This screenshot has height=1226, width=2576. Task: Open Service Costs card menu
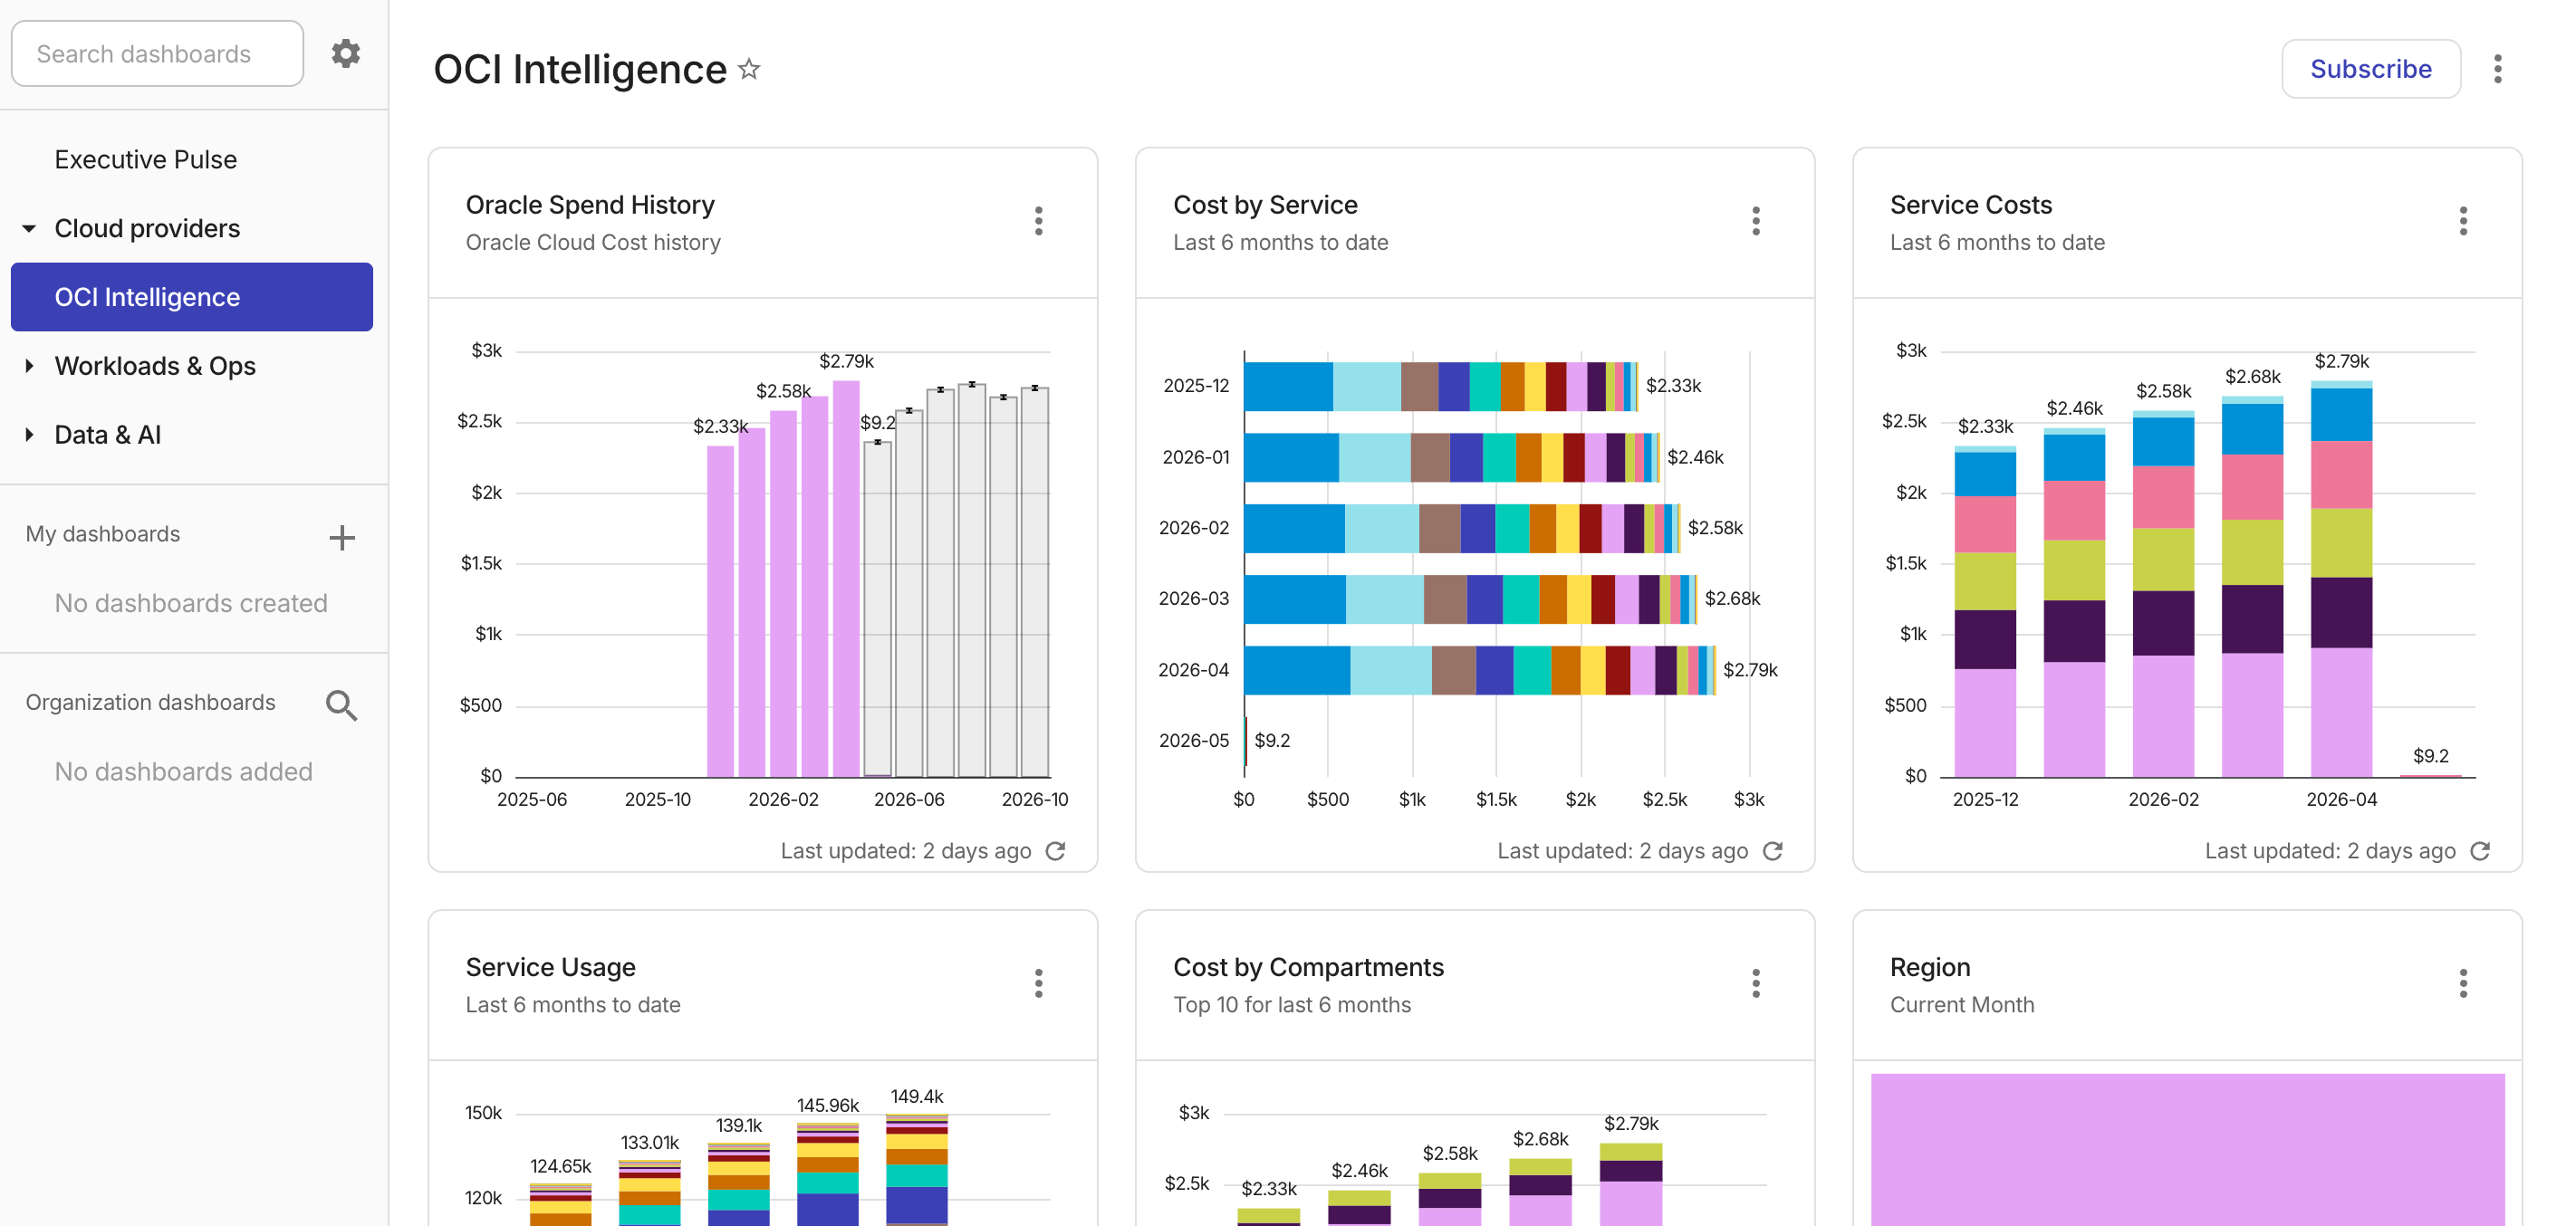pos(2463,221)
